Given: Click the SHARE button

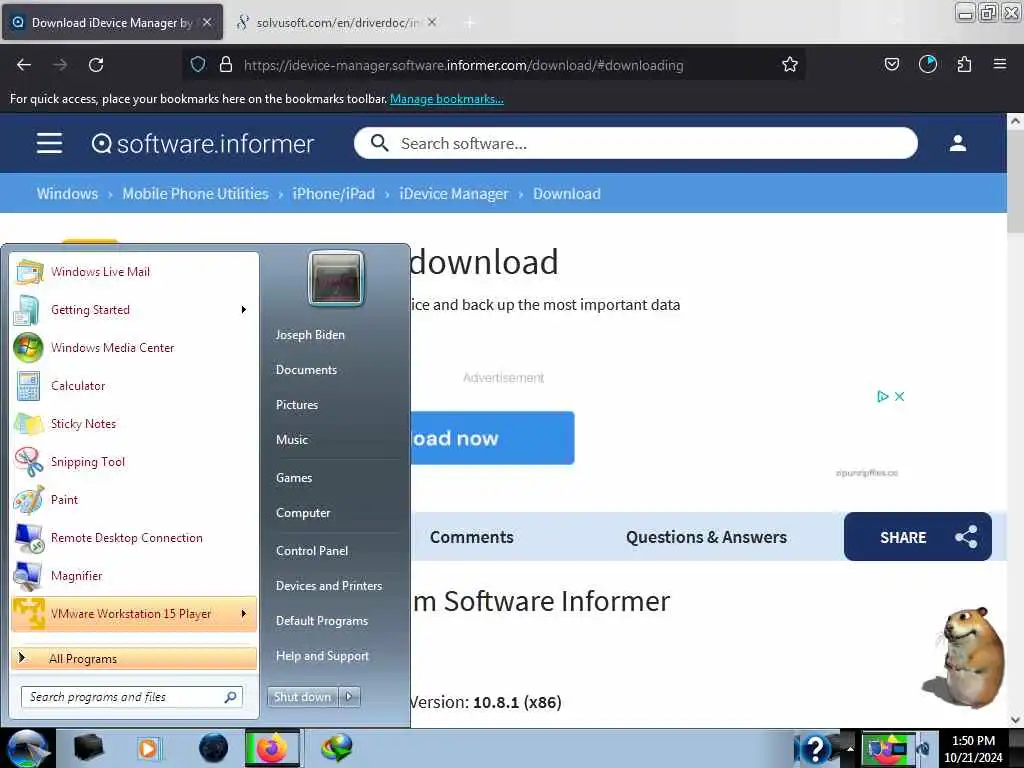Looking at the screenshot, I should [918, 537].
